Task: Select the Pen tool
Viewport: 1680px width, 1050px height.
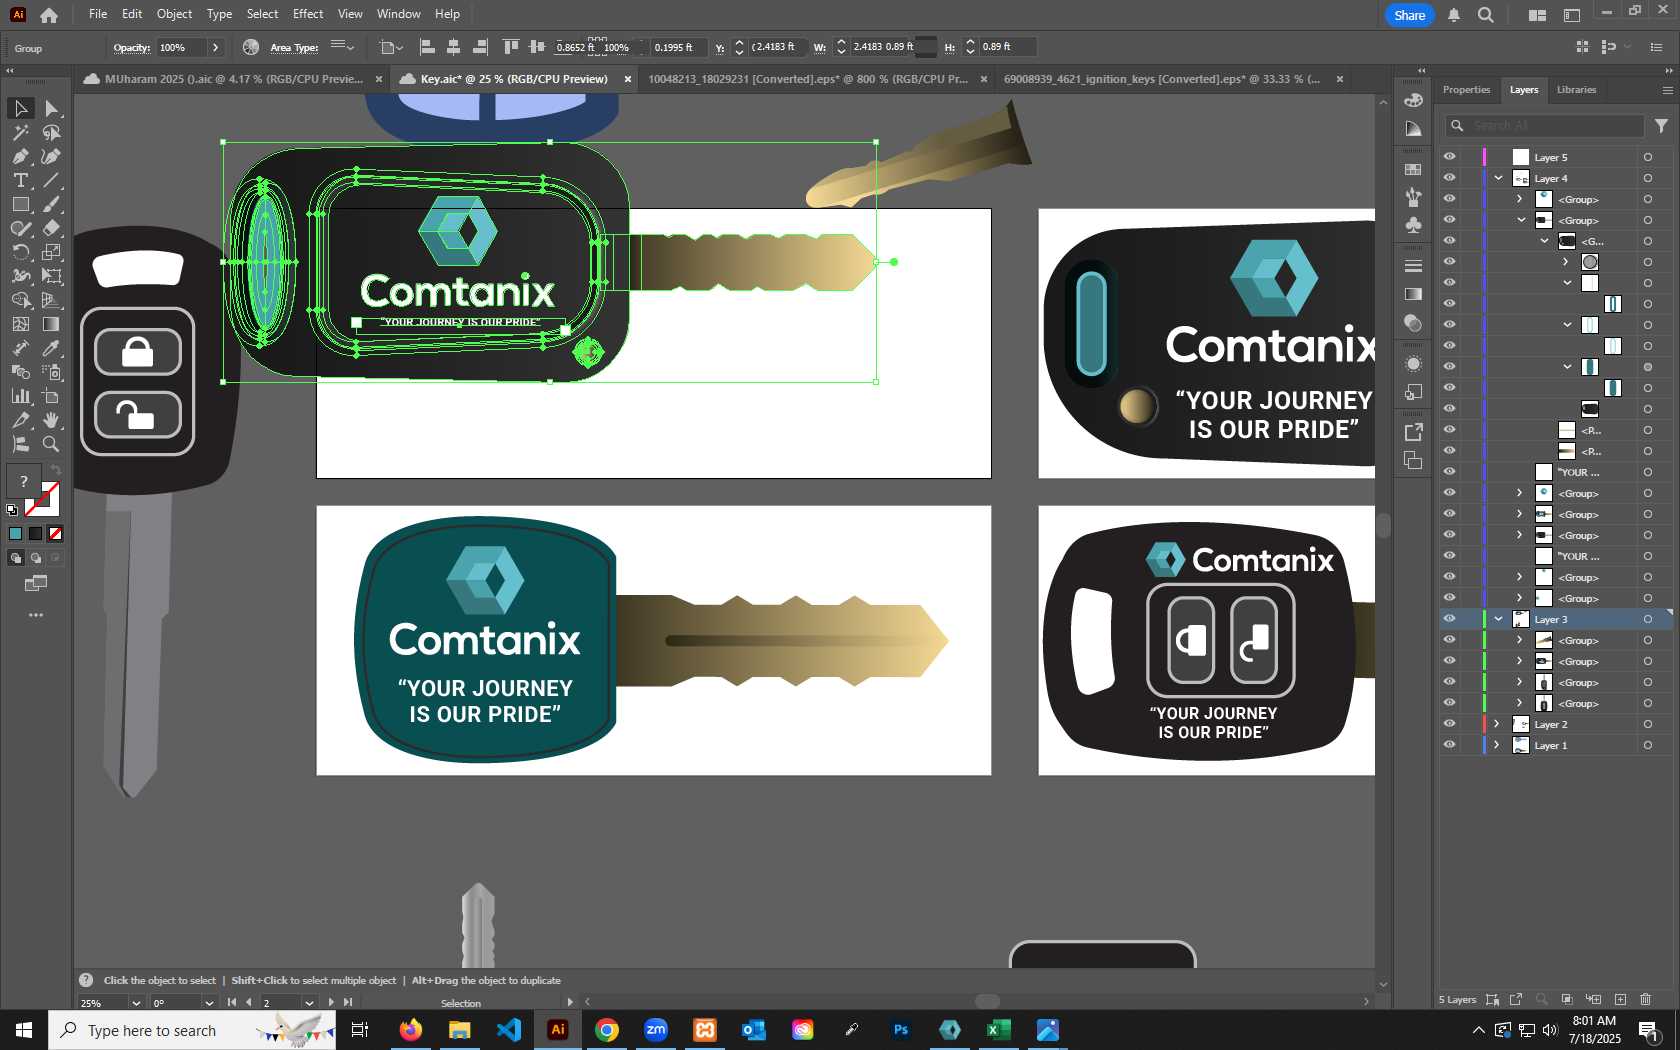Action: click(20, 156)
